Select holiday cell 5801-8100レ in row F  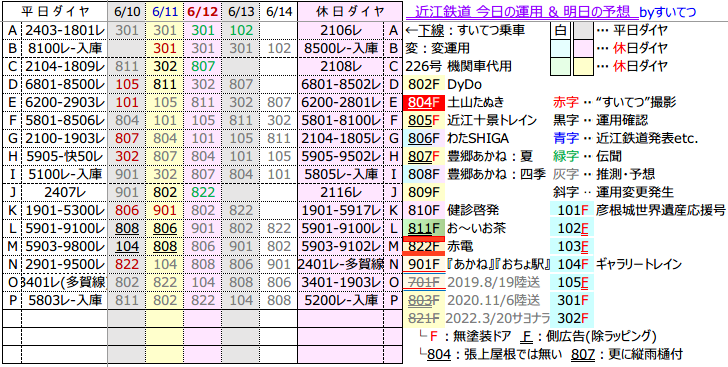[x=342, y=121]
